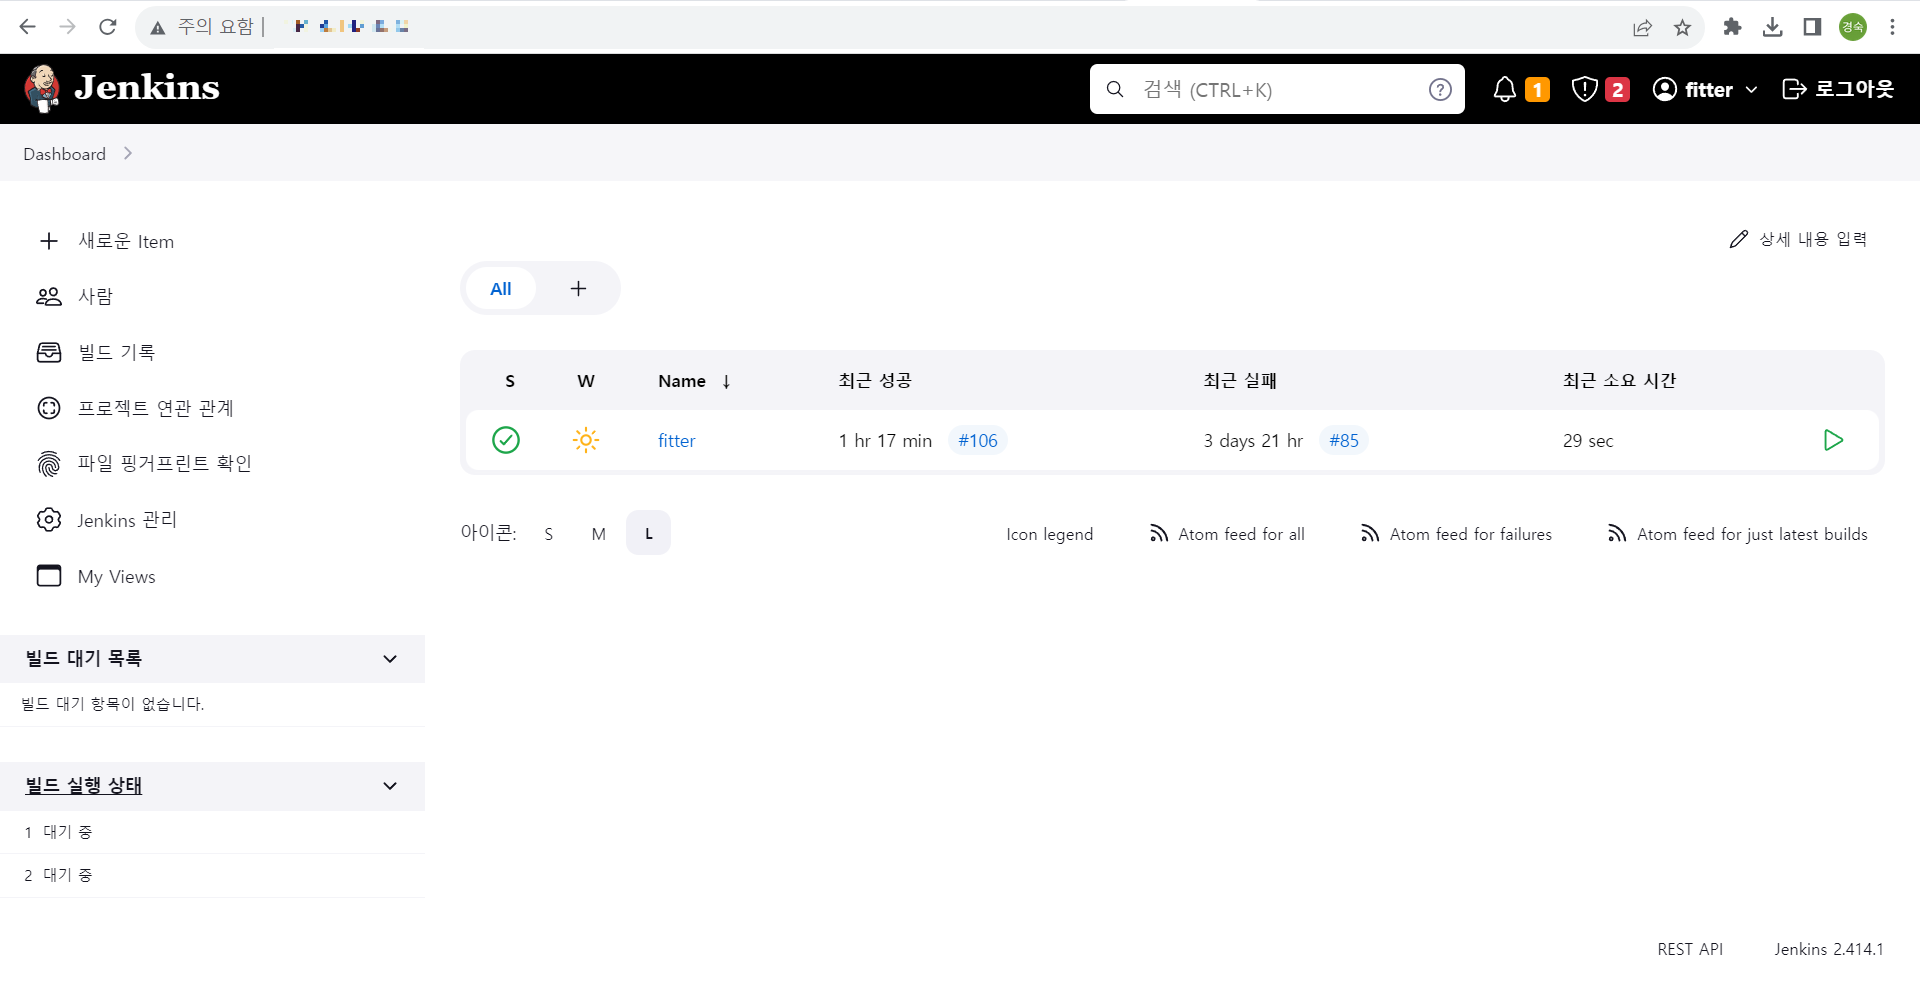Open browser extensions puzzle icon
This screenshot has width=1920, height=988.
(1733, 27)
